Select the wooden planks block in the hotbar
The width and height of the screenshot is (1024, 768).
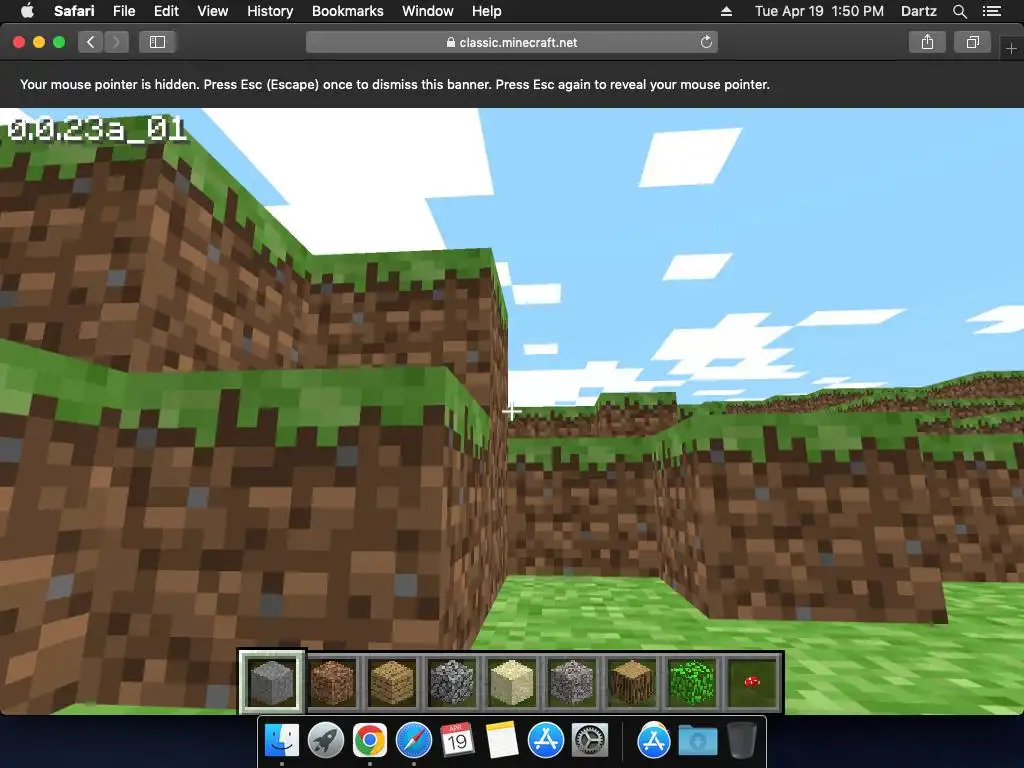click(392, 682)
